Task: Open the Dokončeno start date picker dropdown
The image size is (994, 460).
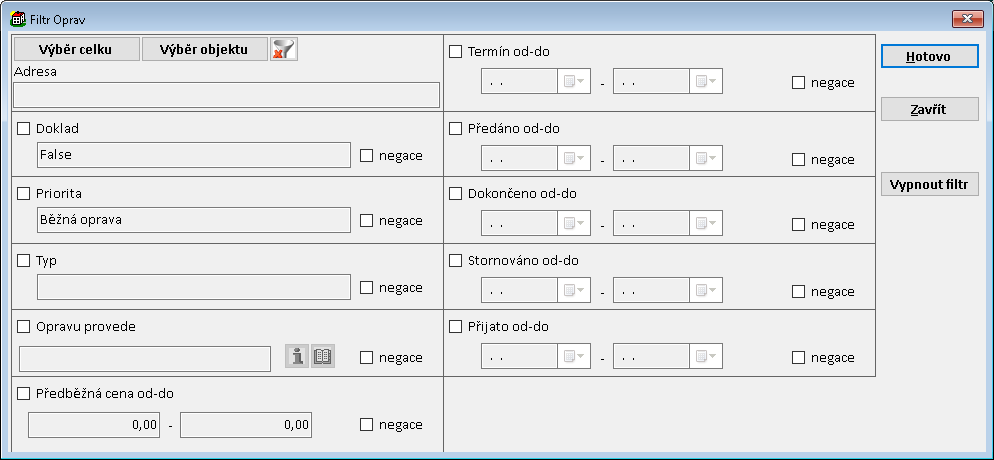Action: click(x=574, y=224)
